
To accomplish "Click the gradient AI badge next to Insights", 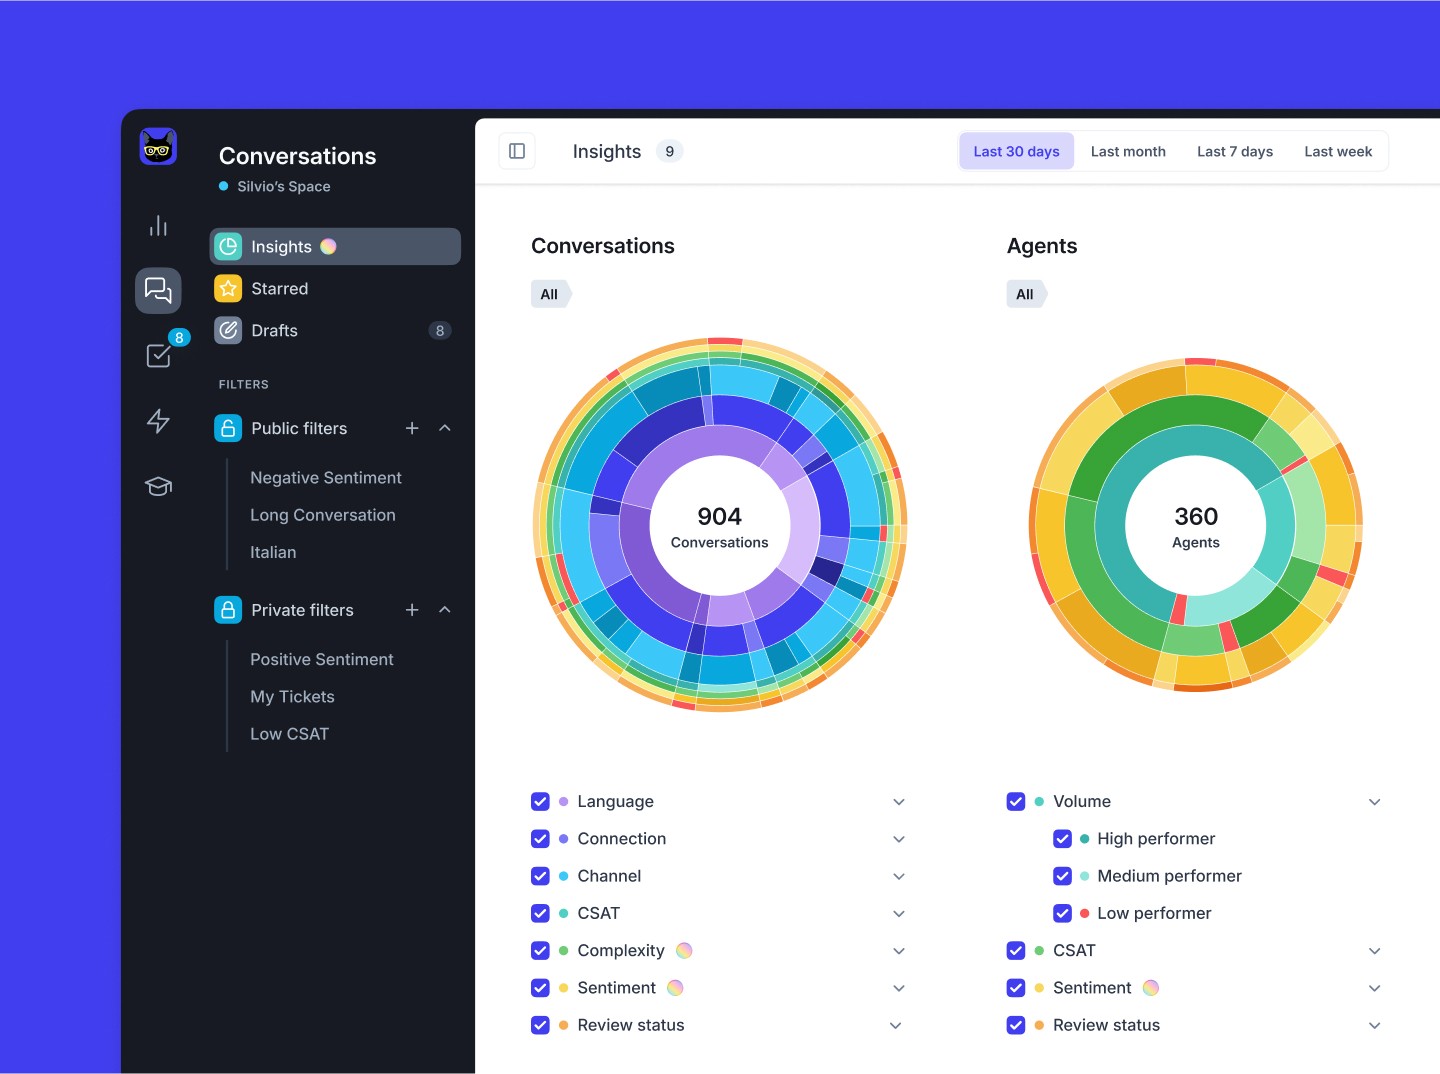I will [328, 246].
